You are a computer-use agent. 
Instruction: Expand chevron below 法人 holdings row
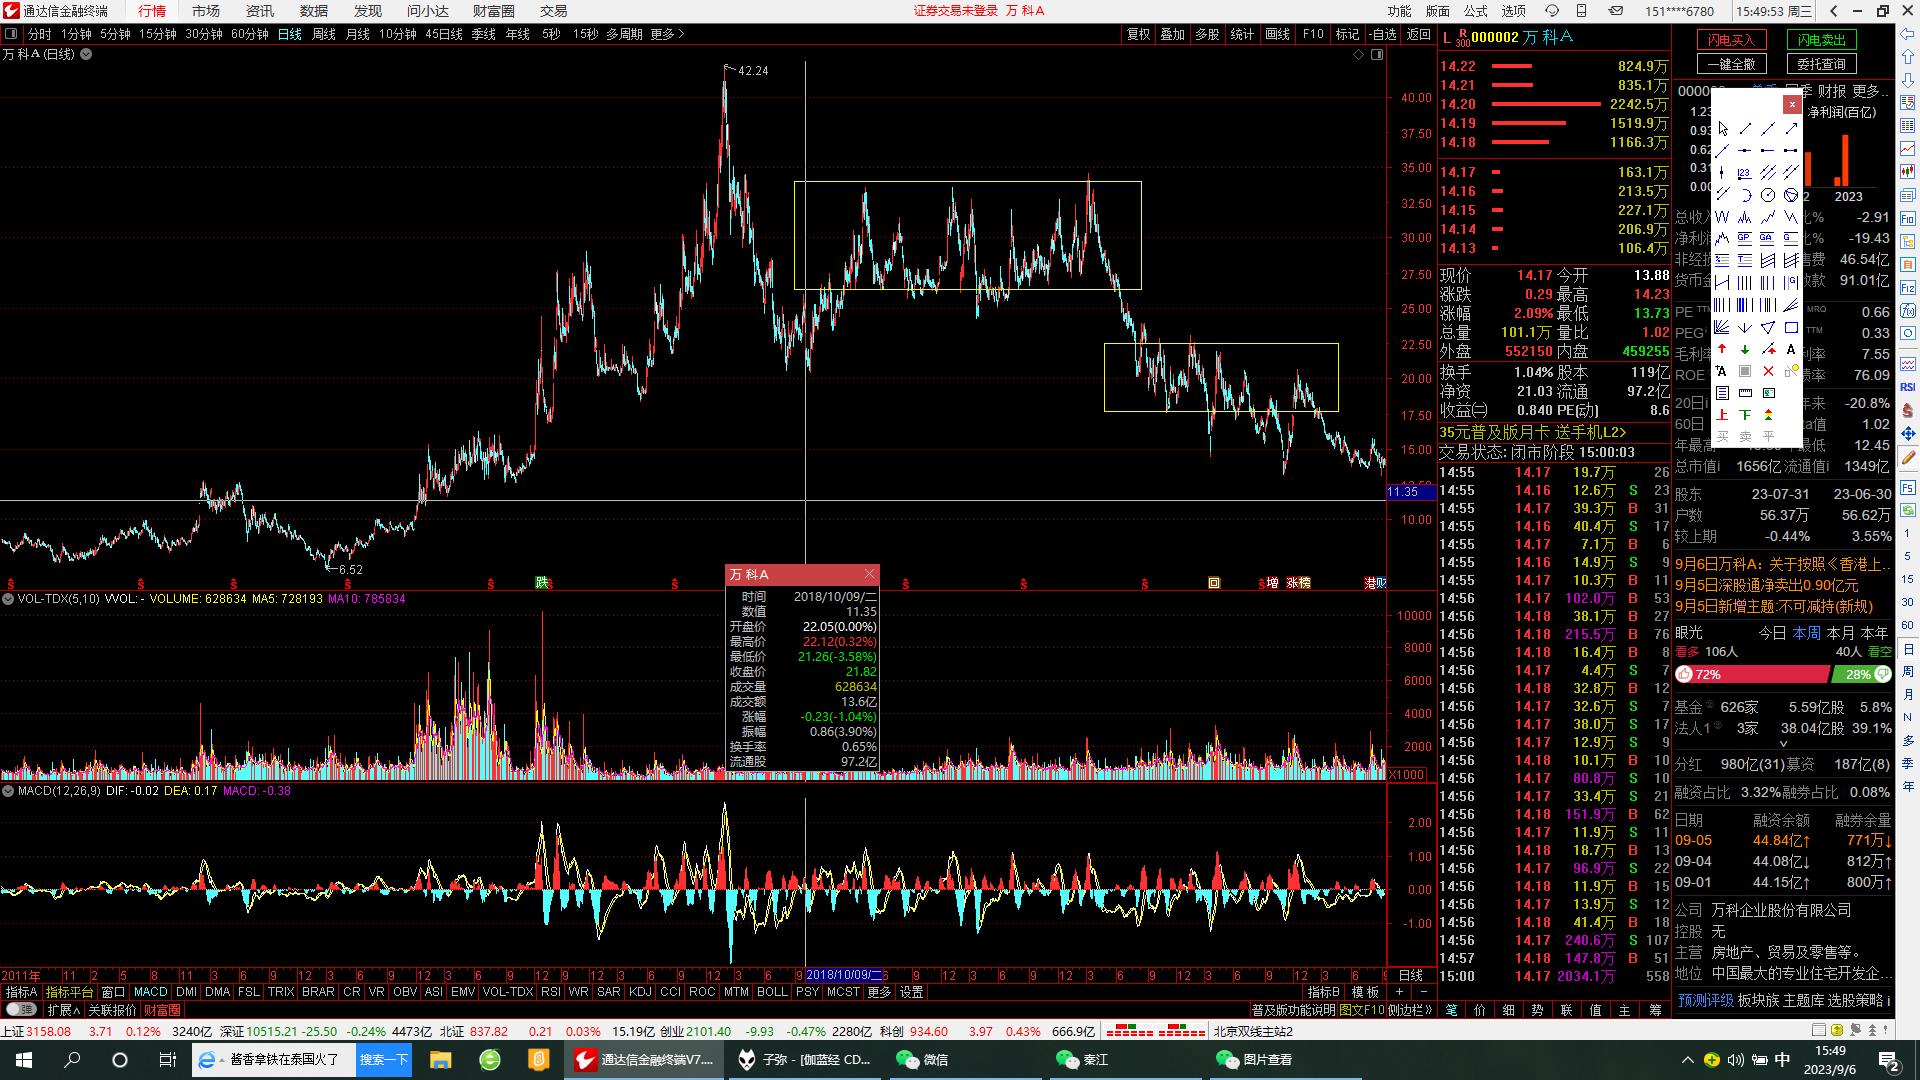[x=1783, y=744]
